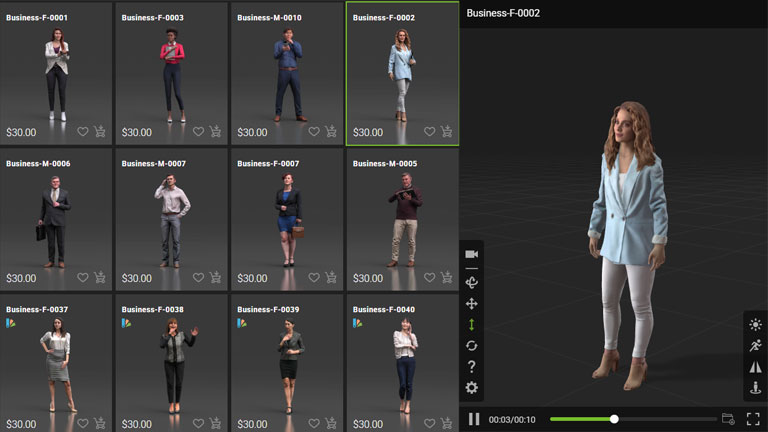Enter fullscreen viewer mode

753,419
